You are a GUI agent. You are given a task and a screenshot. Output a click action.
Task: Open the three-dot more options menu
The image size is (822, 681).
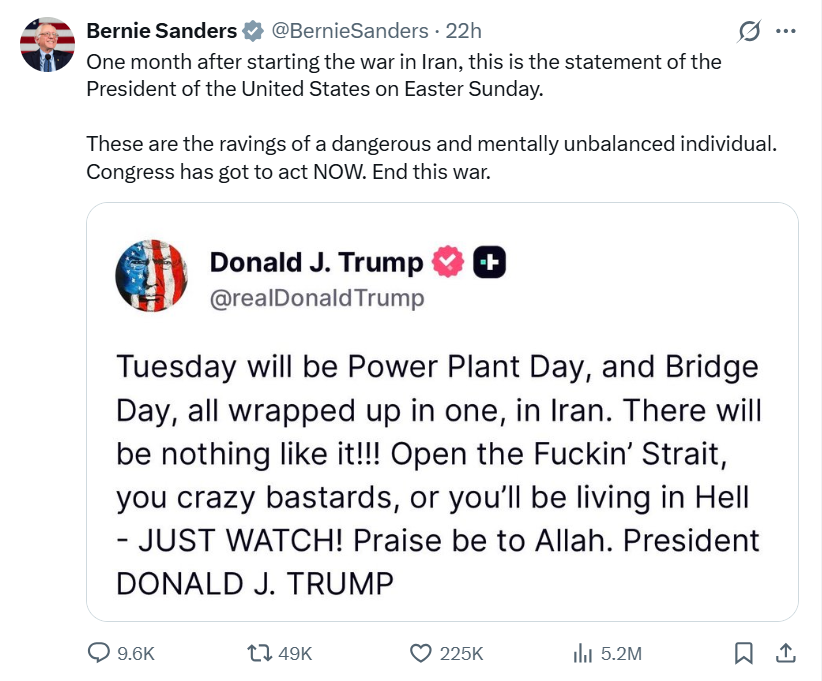click(x=785, y=31)
